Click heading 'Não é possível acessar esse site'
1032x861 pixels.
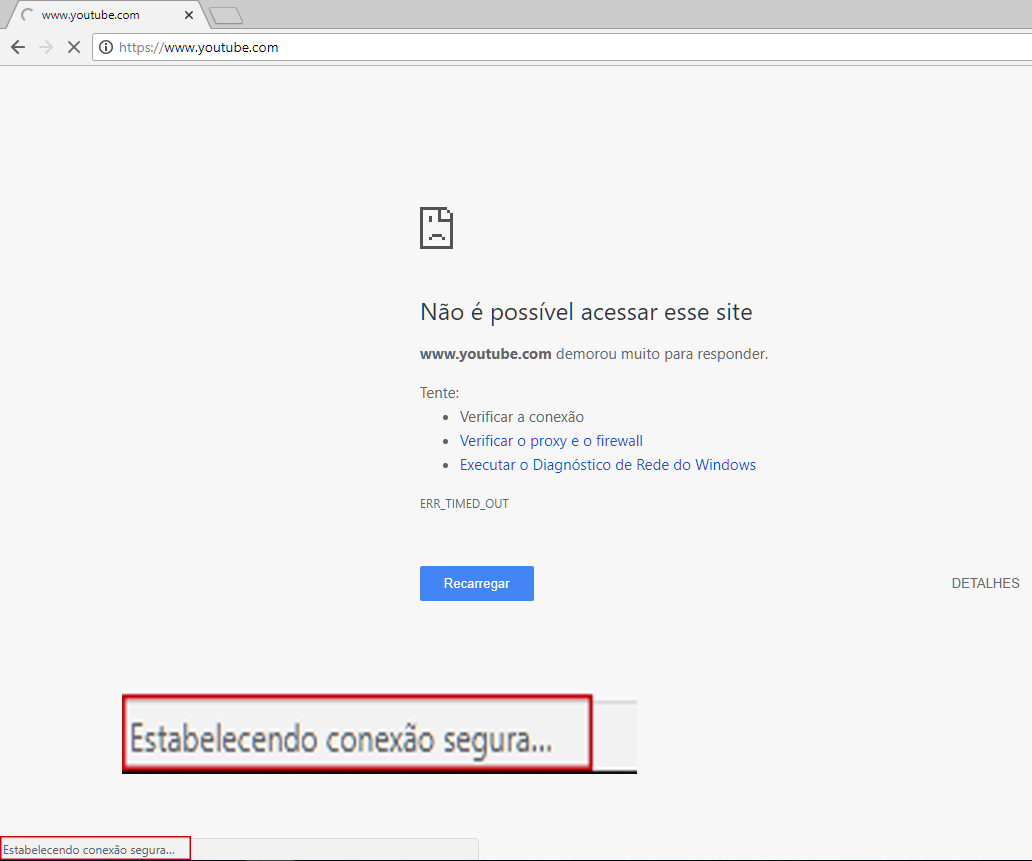tap(586, 312)
